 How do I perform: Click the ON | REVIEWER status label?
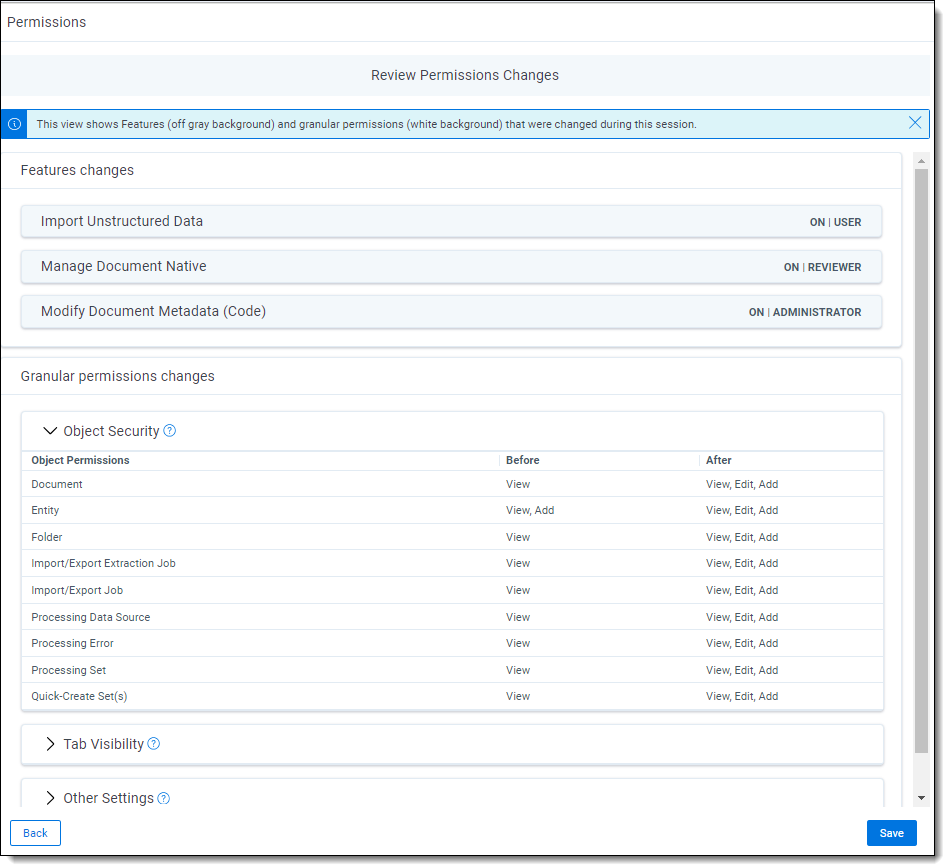[x=822, y=267]
